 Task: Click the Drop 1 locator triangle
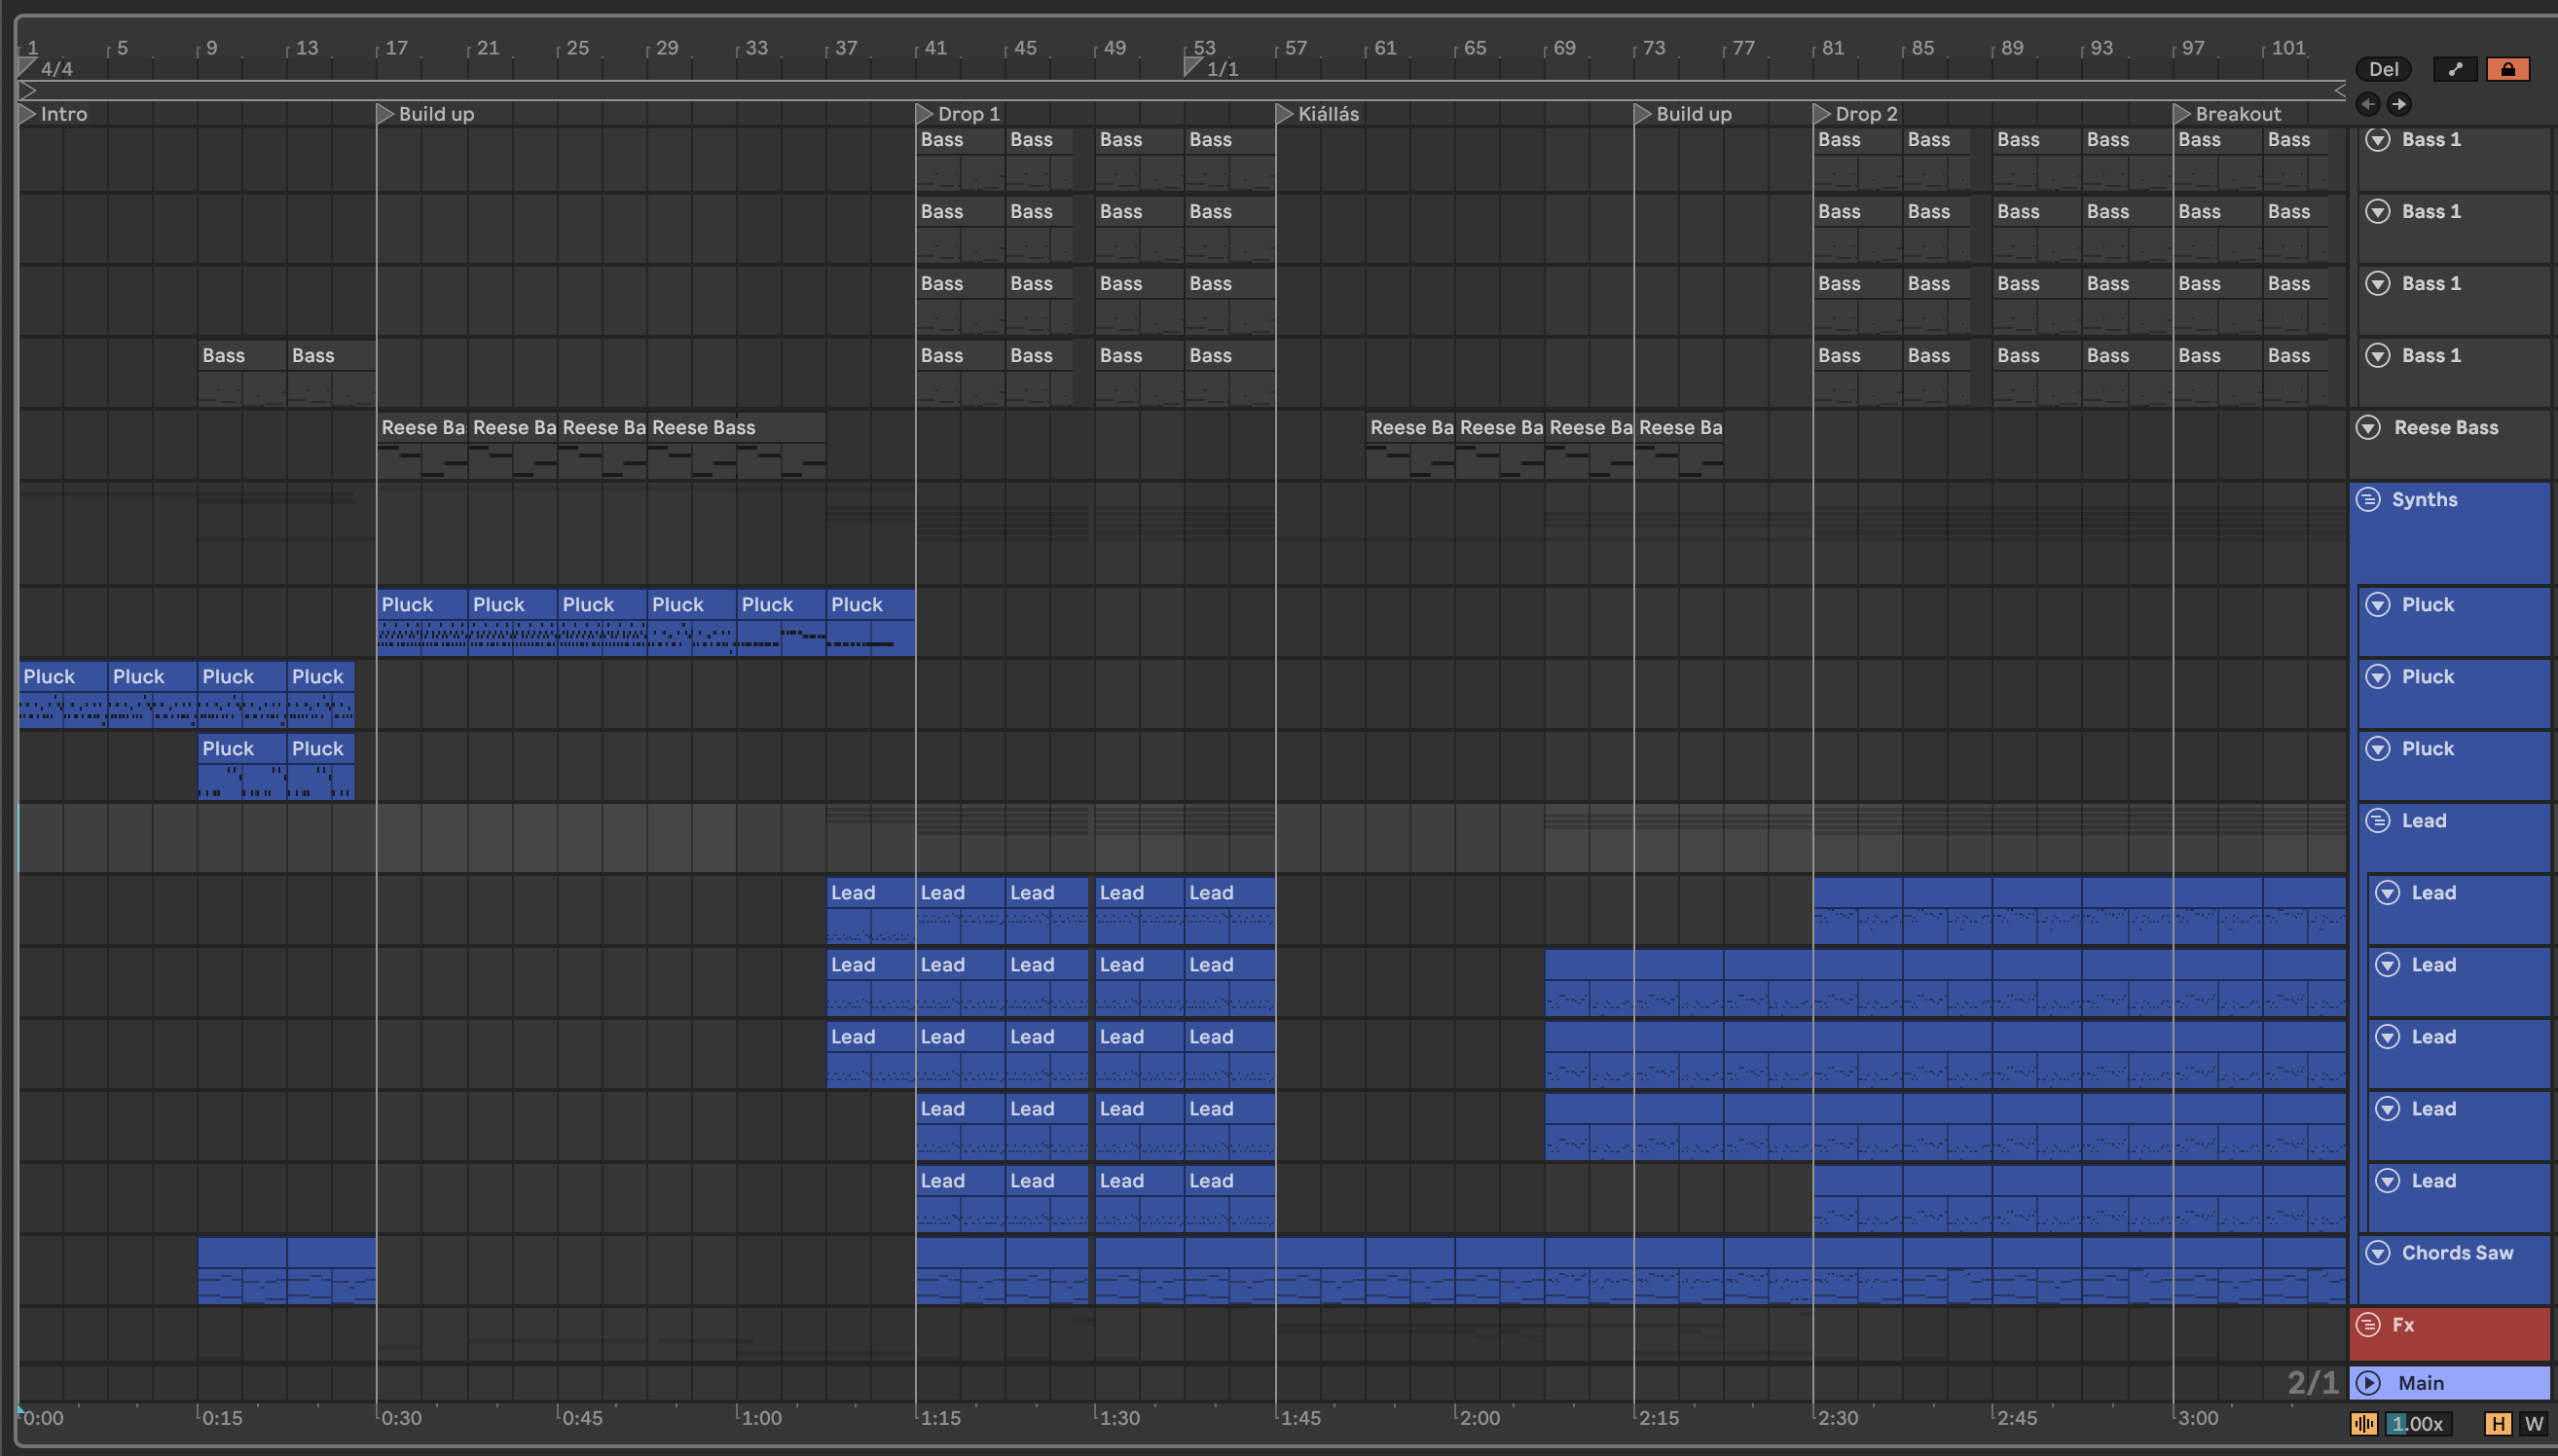(x=924, y=114)
